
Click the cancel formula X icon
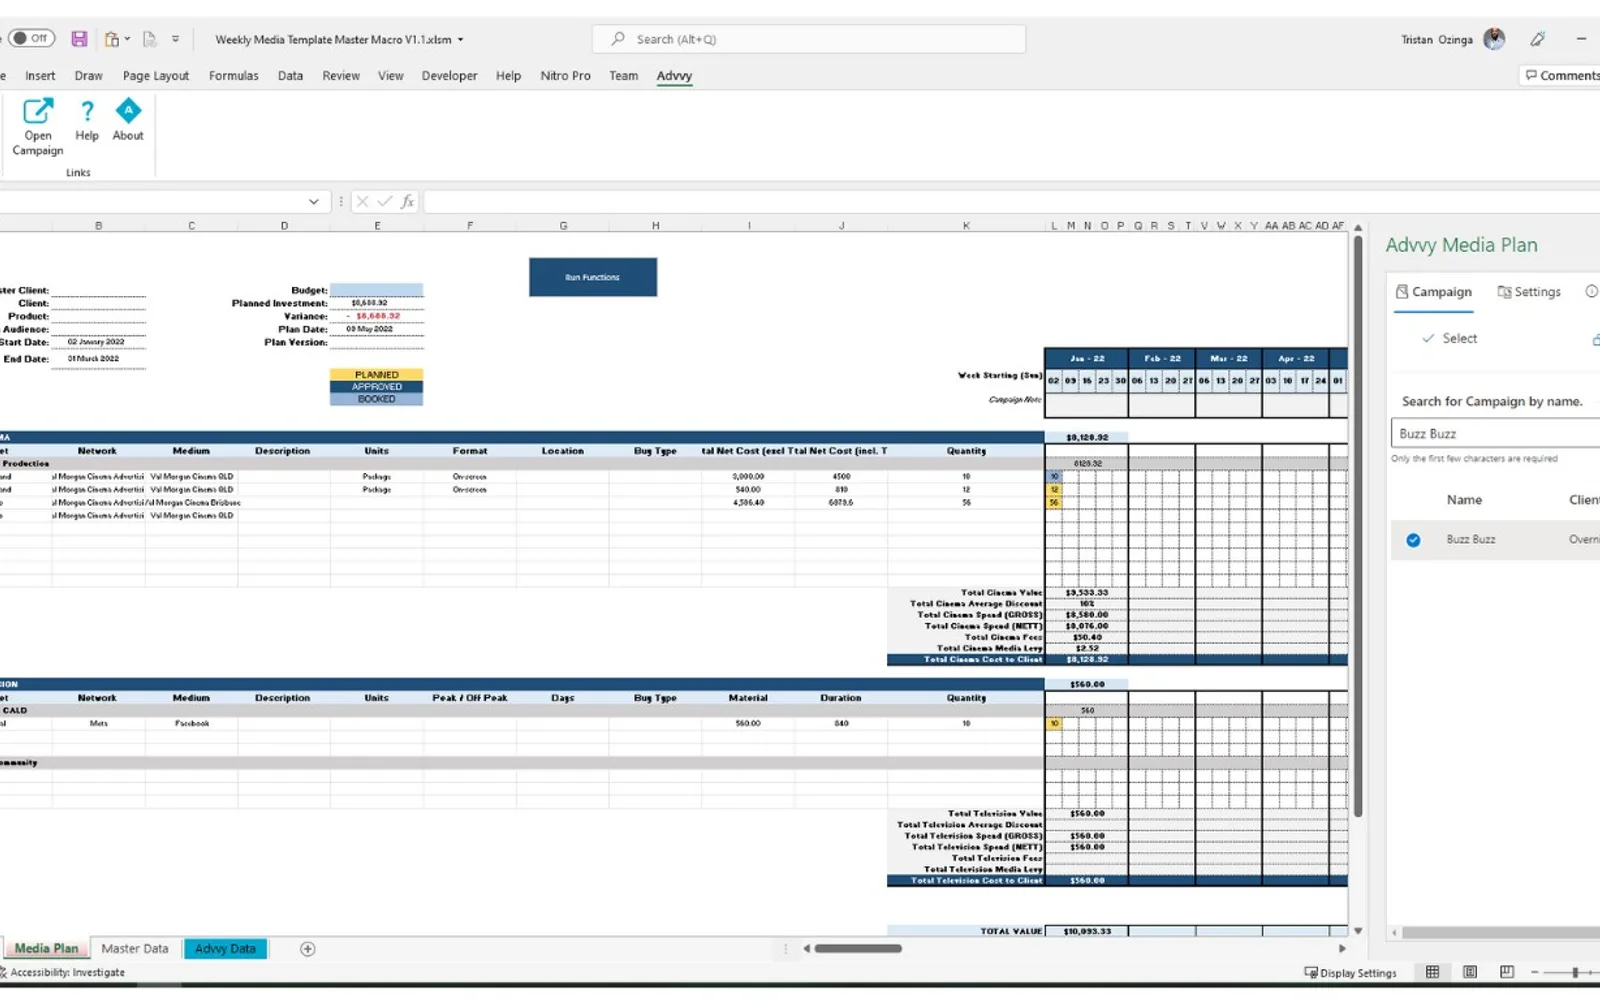[362, 202]
